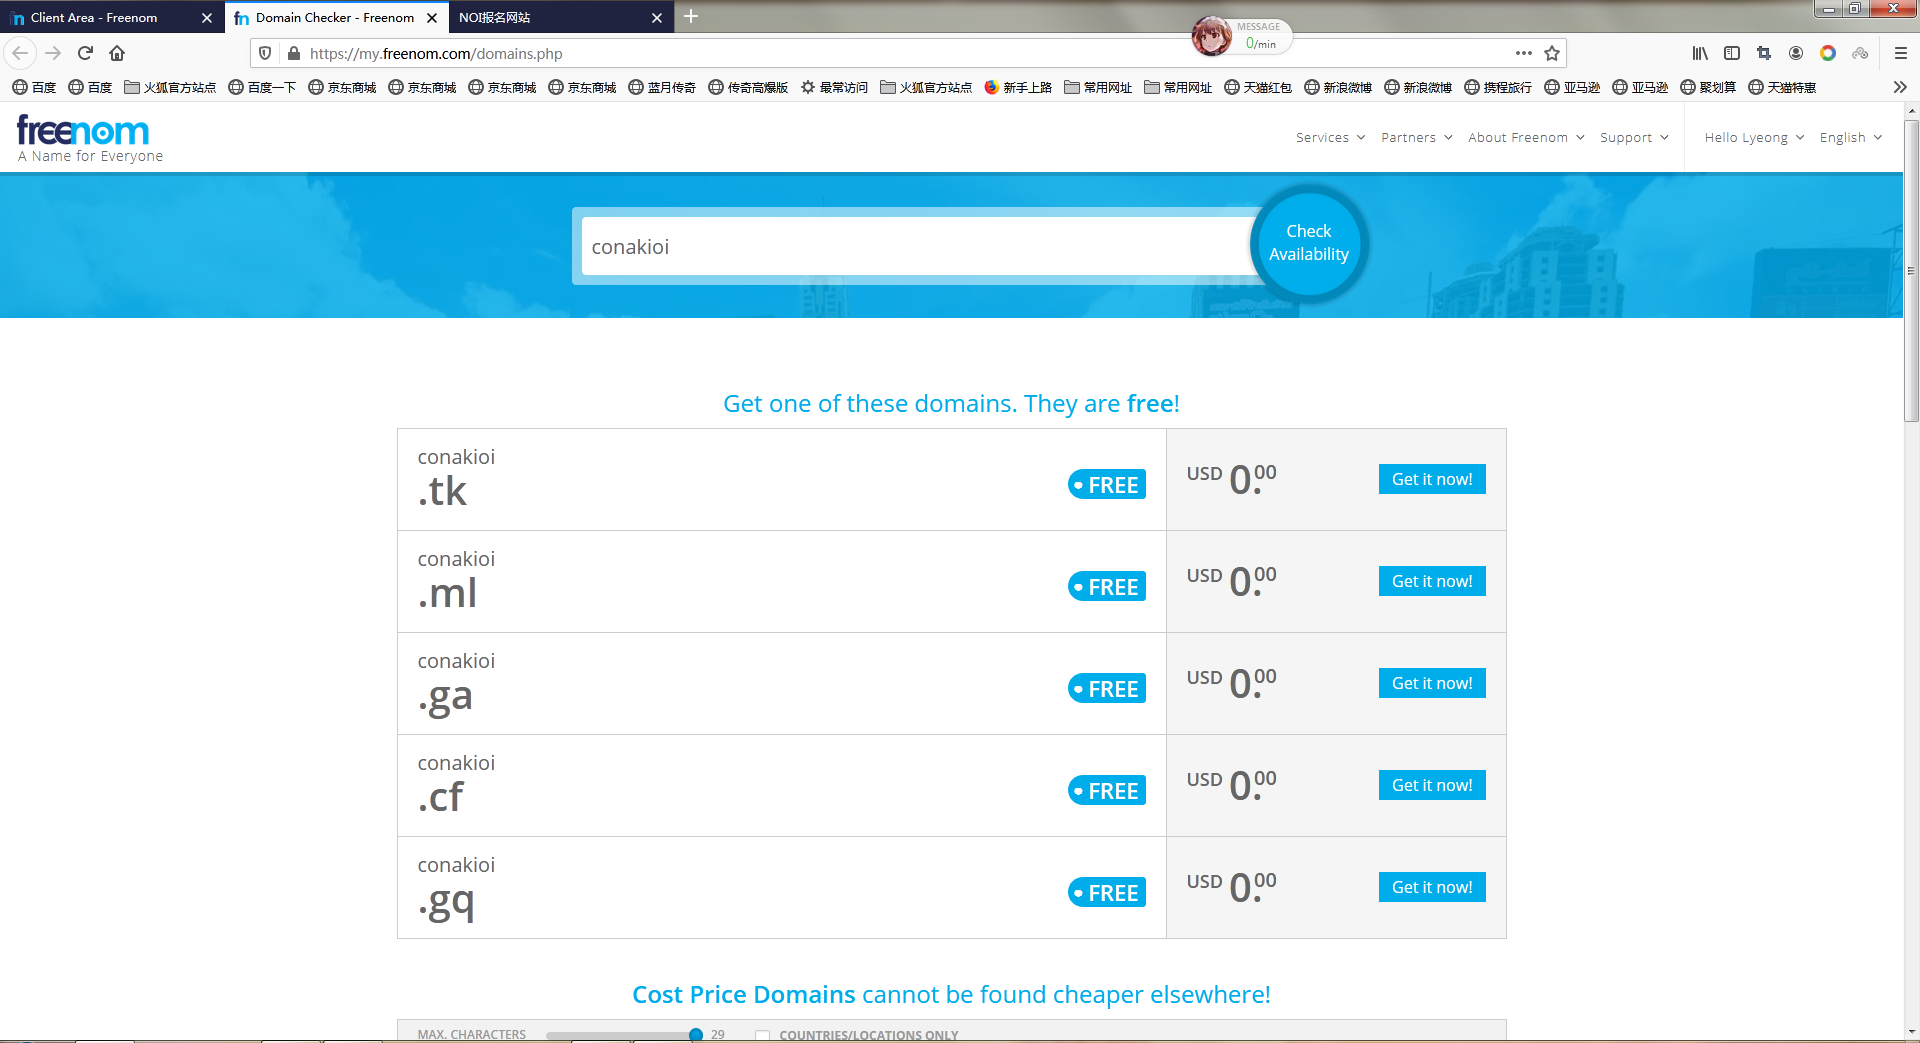This screenshot has width=1920, height=1043.
Task: Toggle the sidebar panel icon
Action: 1732,53
